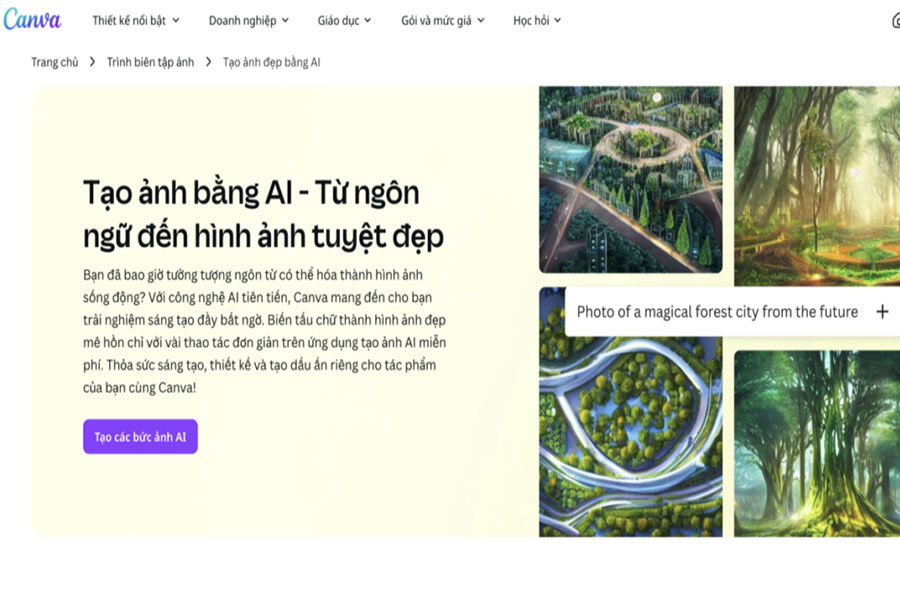Open the sunlit forest path image
The image size is (900, 600).
pos(817,185)
